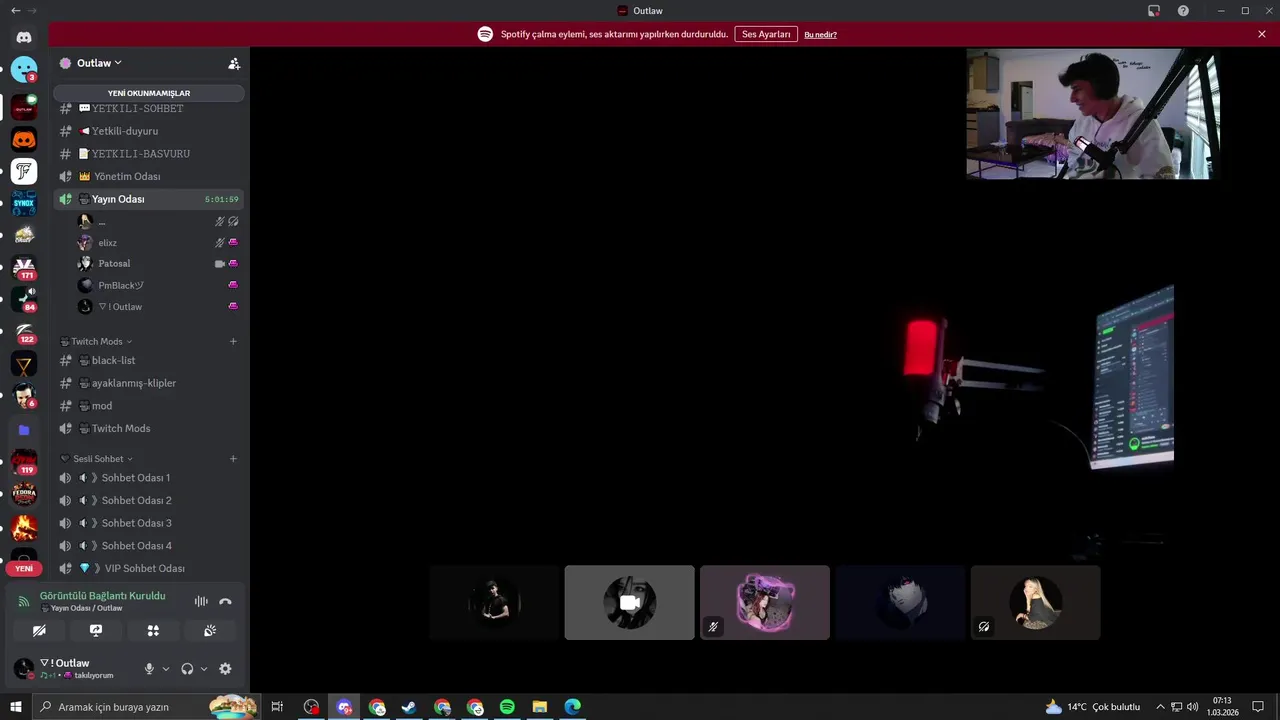This screenshot has width=1280, height=720.
Task: Open the black-list channel
Action: [x=149, y=360]
